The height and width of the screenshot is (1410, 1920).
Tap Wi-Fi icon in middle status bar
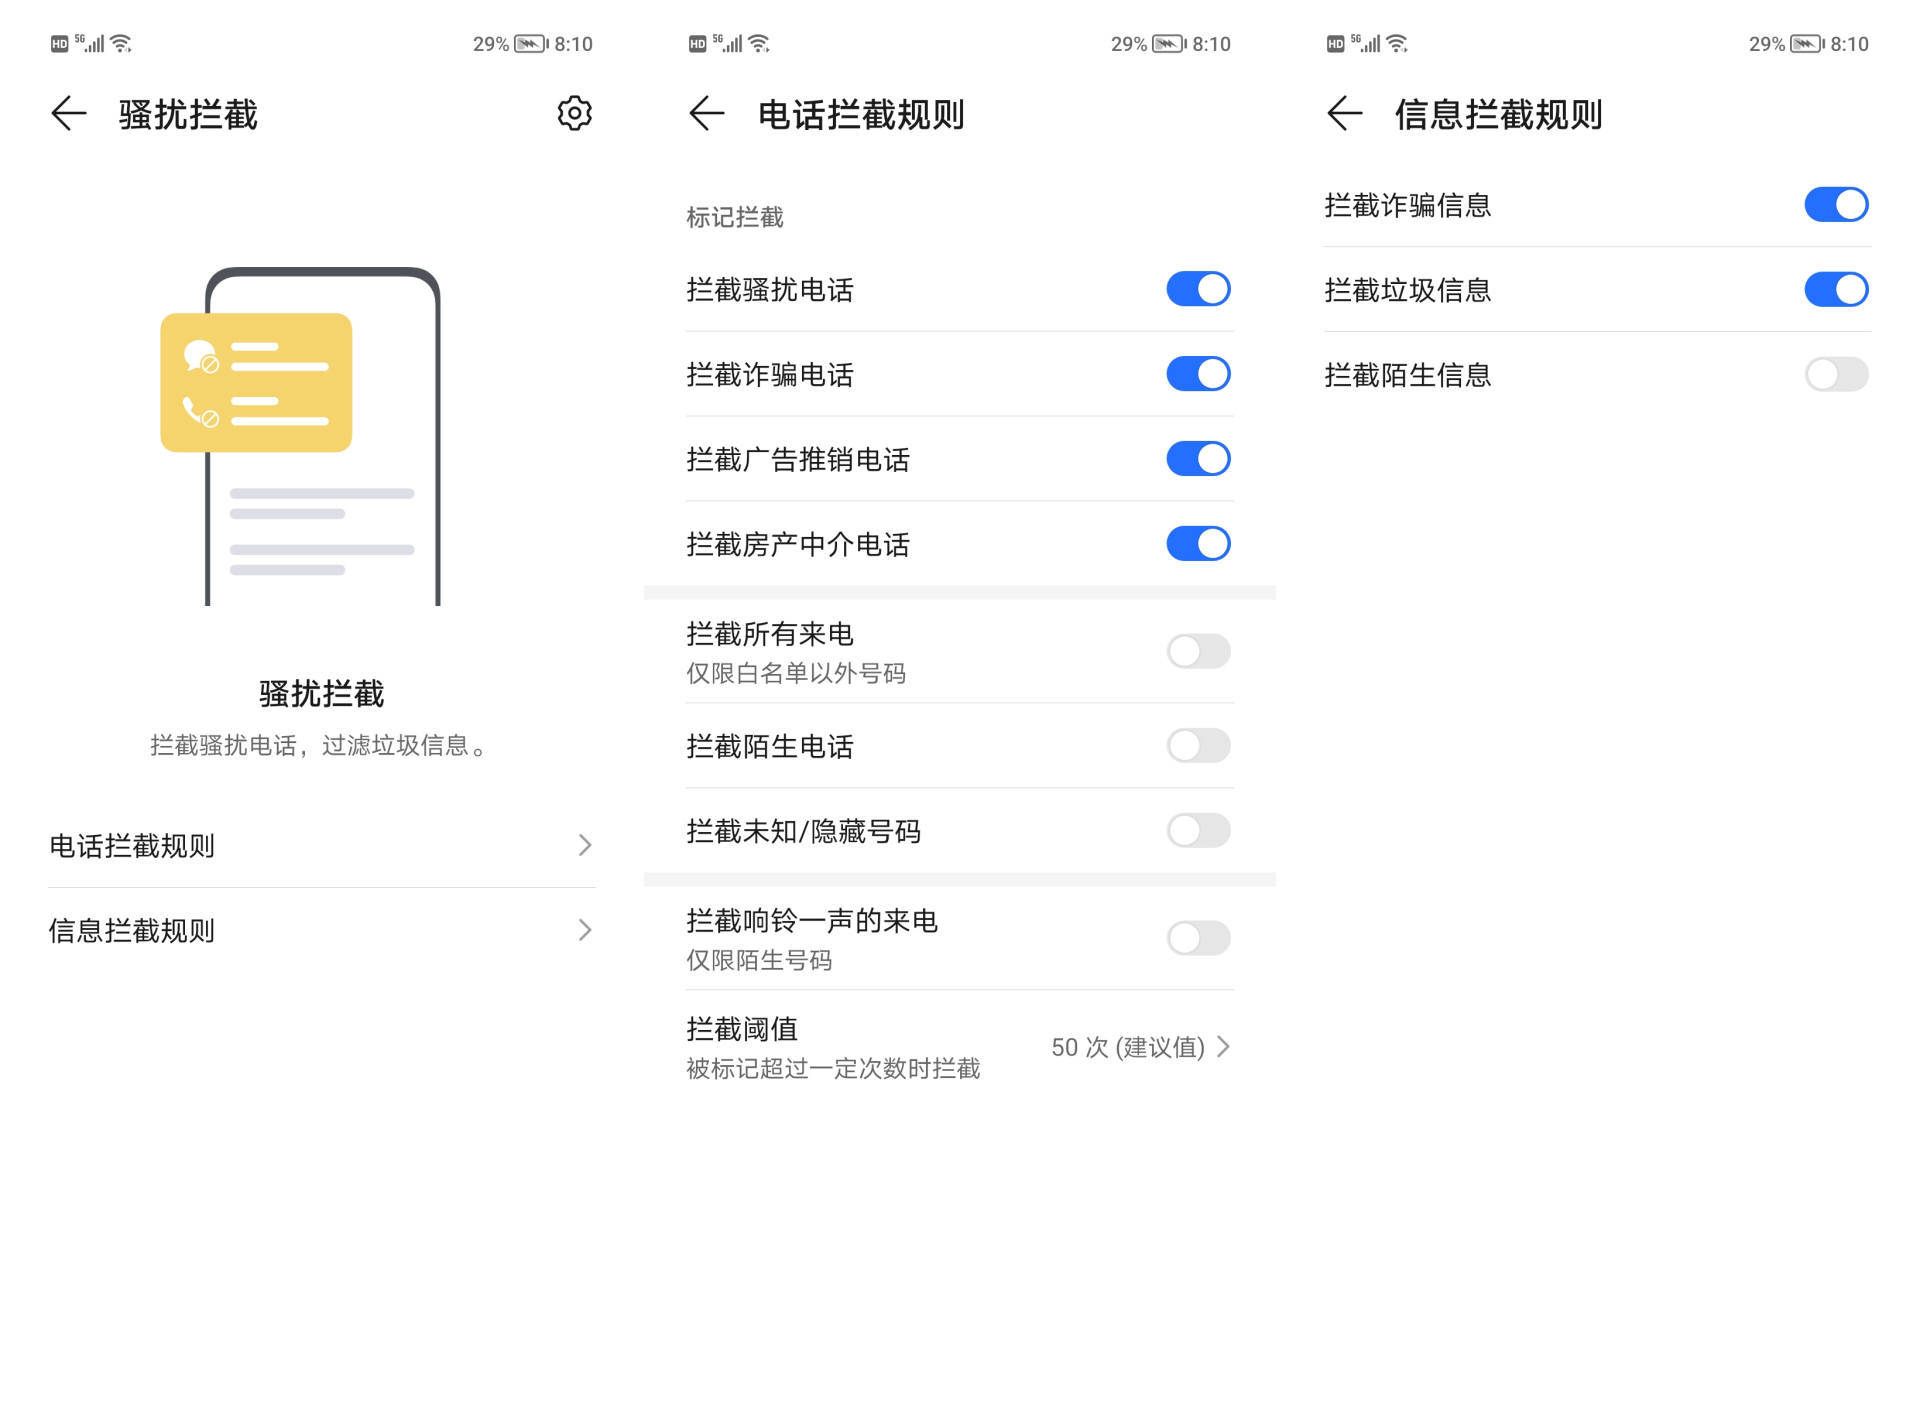click(x=759, y=43)
